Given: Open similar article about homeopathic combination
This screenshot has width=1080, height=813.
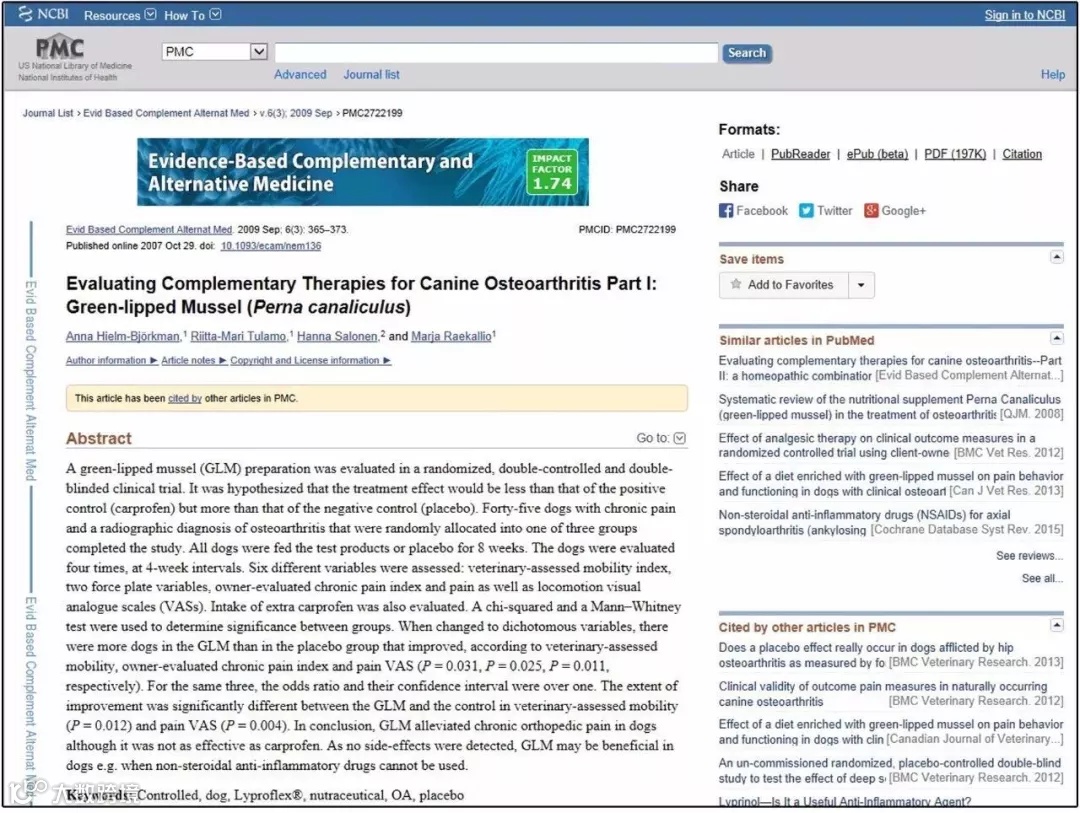Looking at the screenshot, I should tap(890, 368).
